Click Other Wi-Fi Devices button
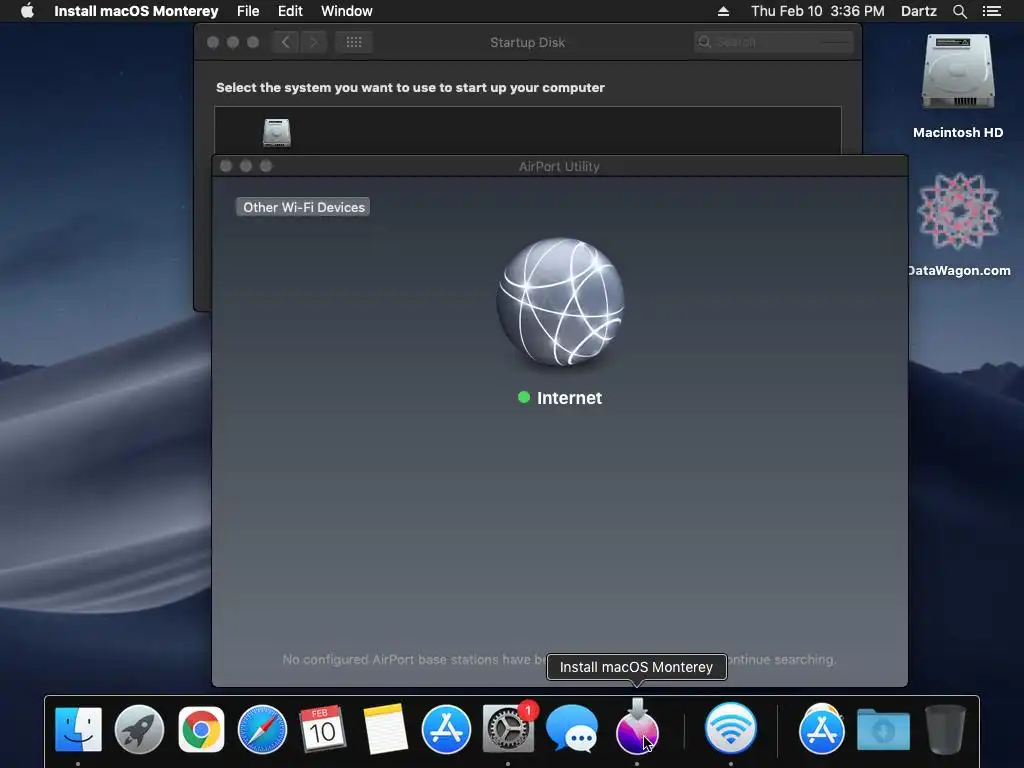This screenshot has width=1024, height=768. coord(303,207)
